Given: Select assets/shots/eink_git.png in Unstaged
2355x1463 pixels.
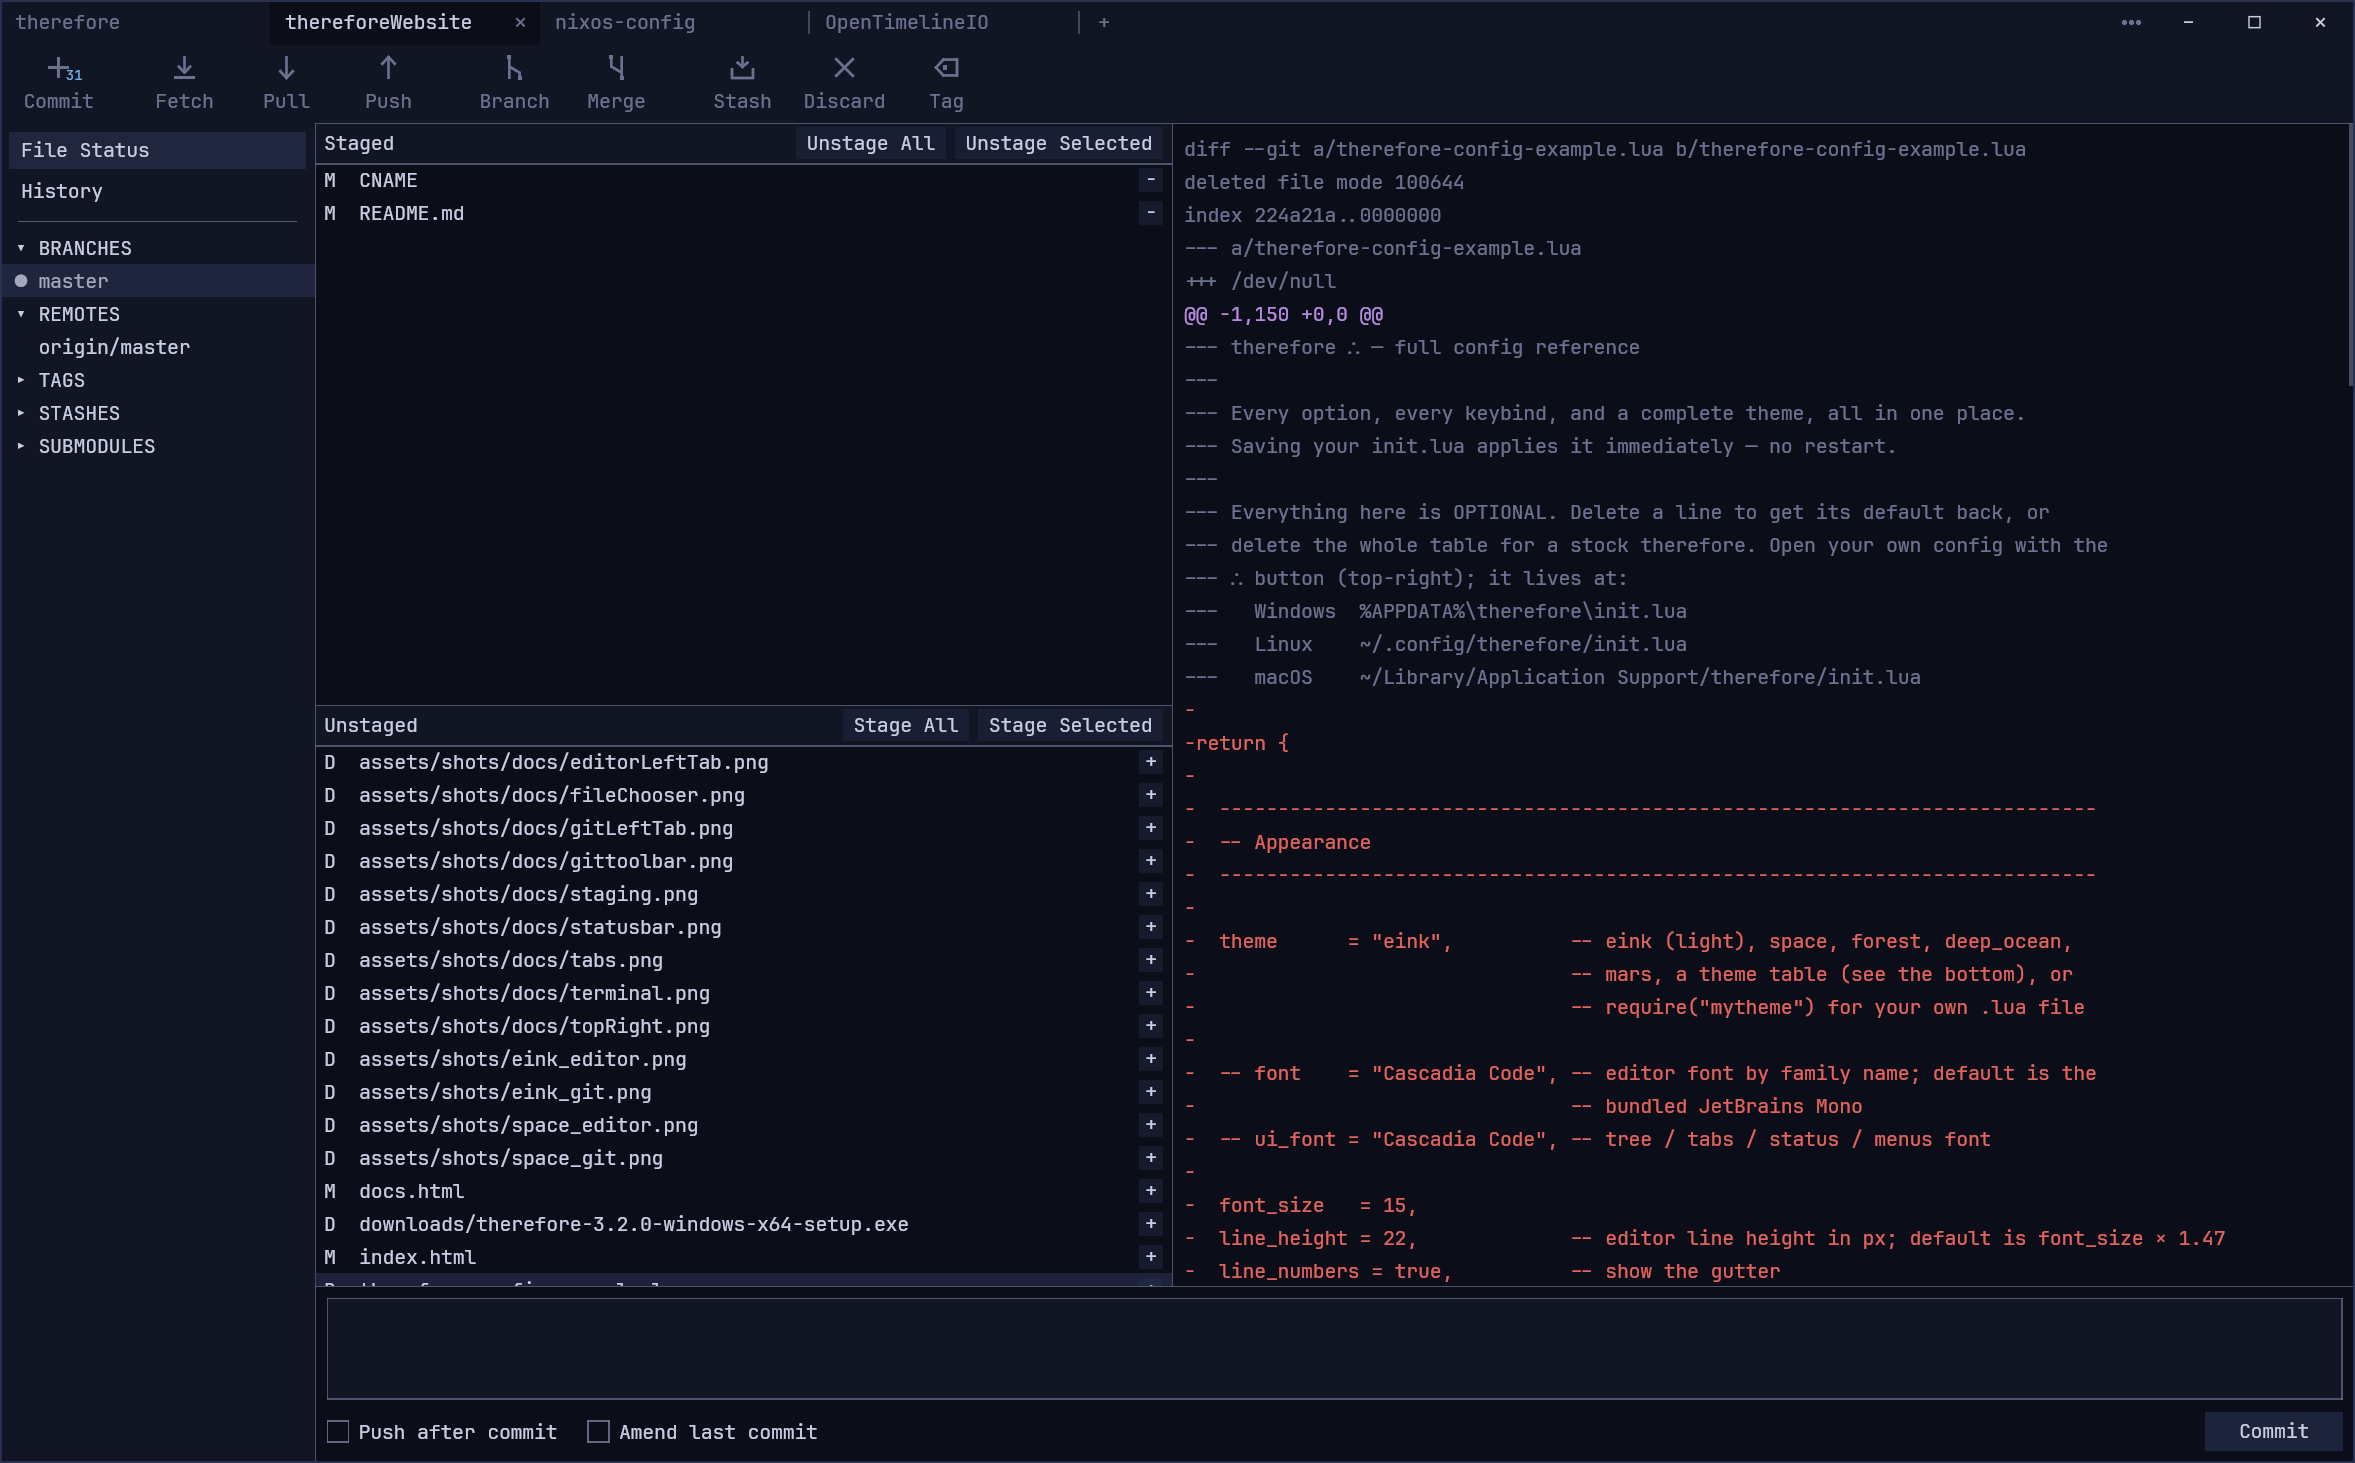Looking at the screenshot, I should (743, 1092).
